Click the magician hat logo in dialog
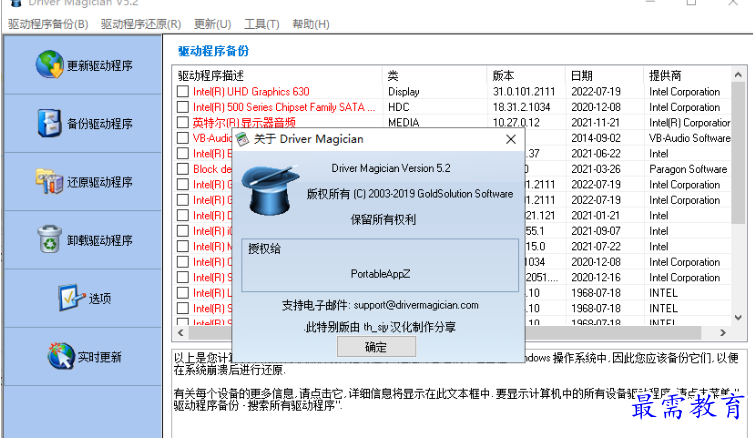Image resolution: width=753 pixels, height=438 pixels. coord(270,190)
